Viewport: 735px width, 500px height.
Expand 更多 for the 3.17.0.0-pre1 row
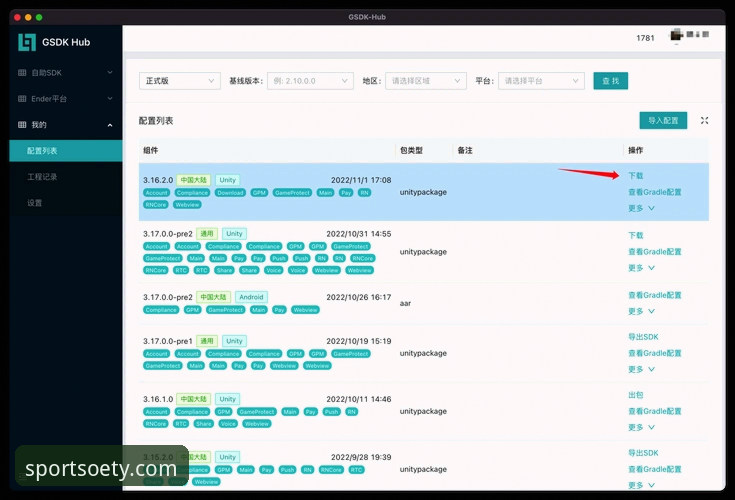(641, 369)
